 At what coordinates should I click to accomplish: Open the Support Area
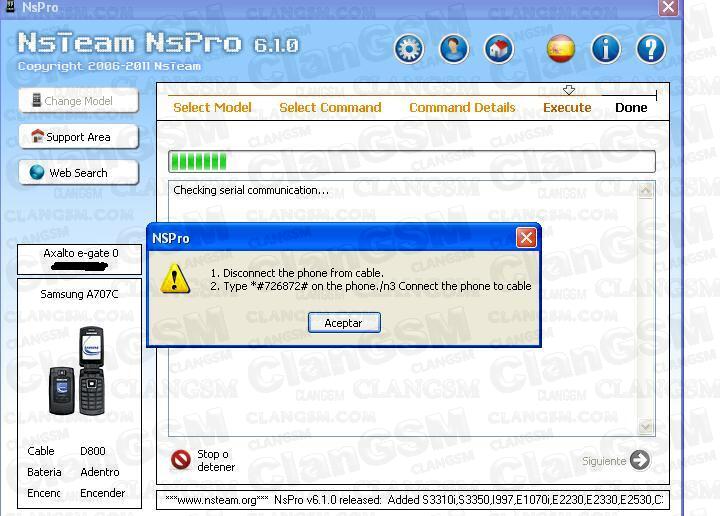point(79,136)
